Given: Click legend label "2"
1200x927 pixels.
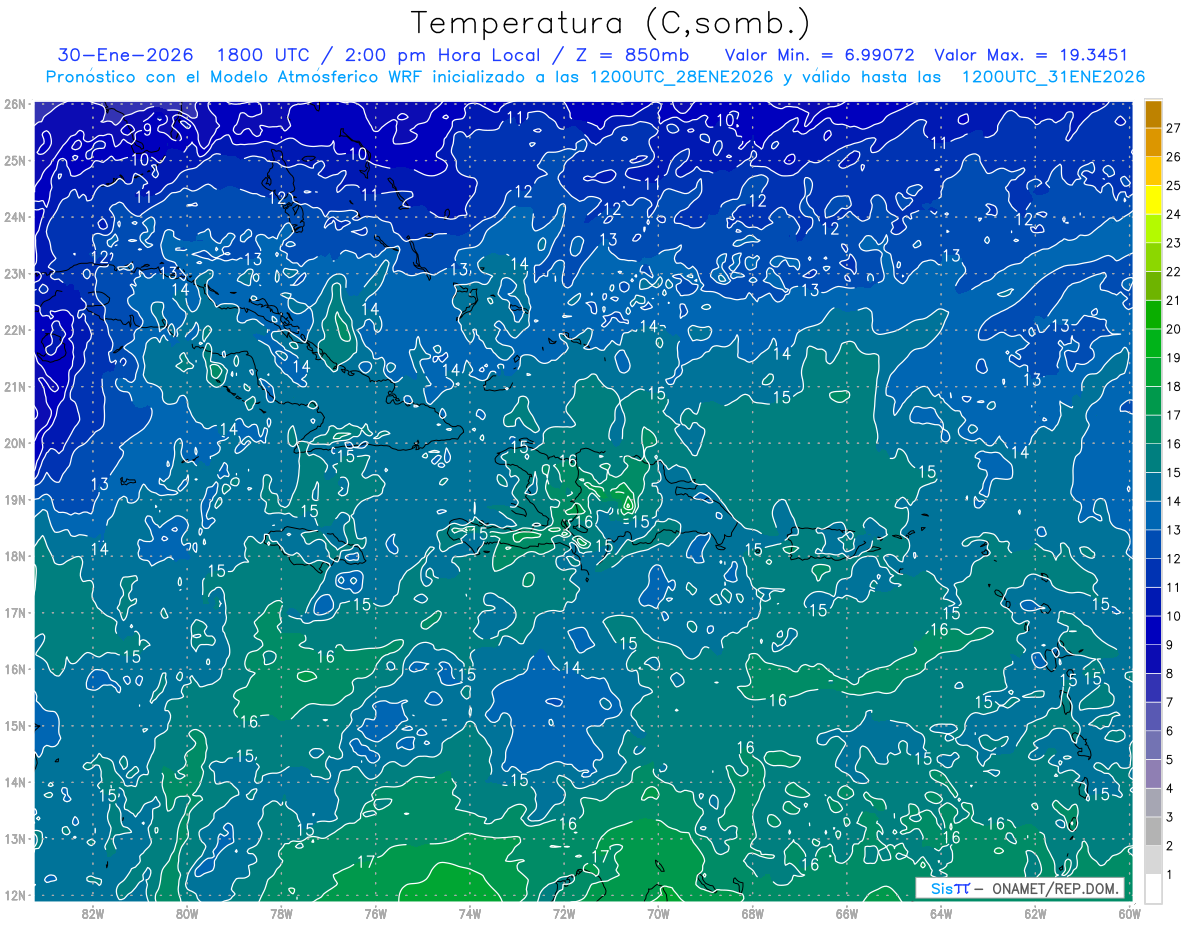Looking at the screenshot, I should click(1169, 847).
